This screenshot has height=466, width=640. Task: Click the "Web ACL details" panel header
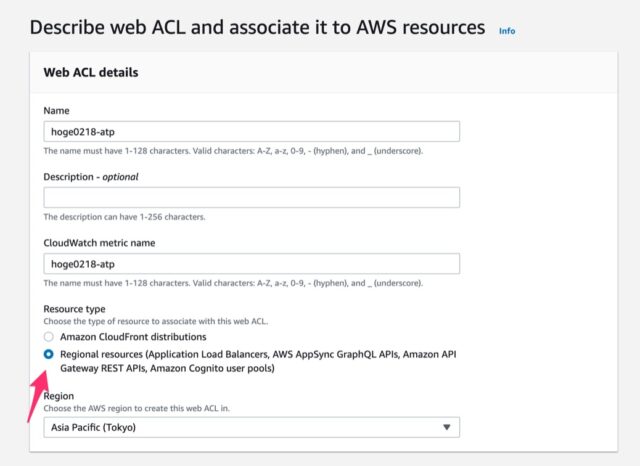click(x=91, y=72)
